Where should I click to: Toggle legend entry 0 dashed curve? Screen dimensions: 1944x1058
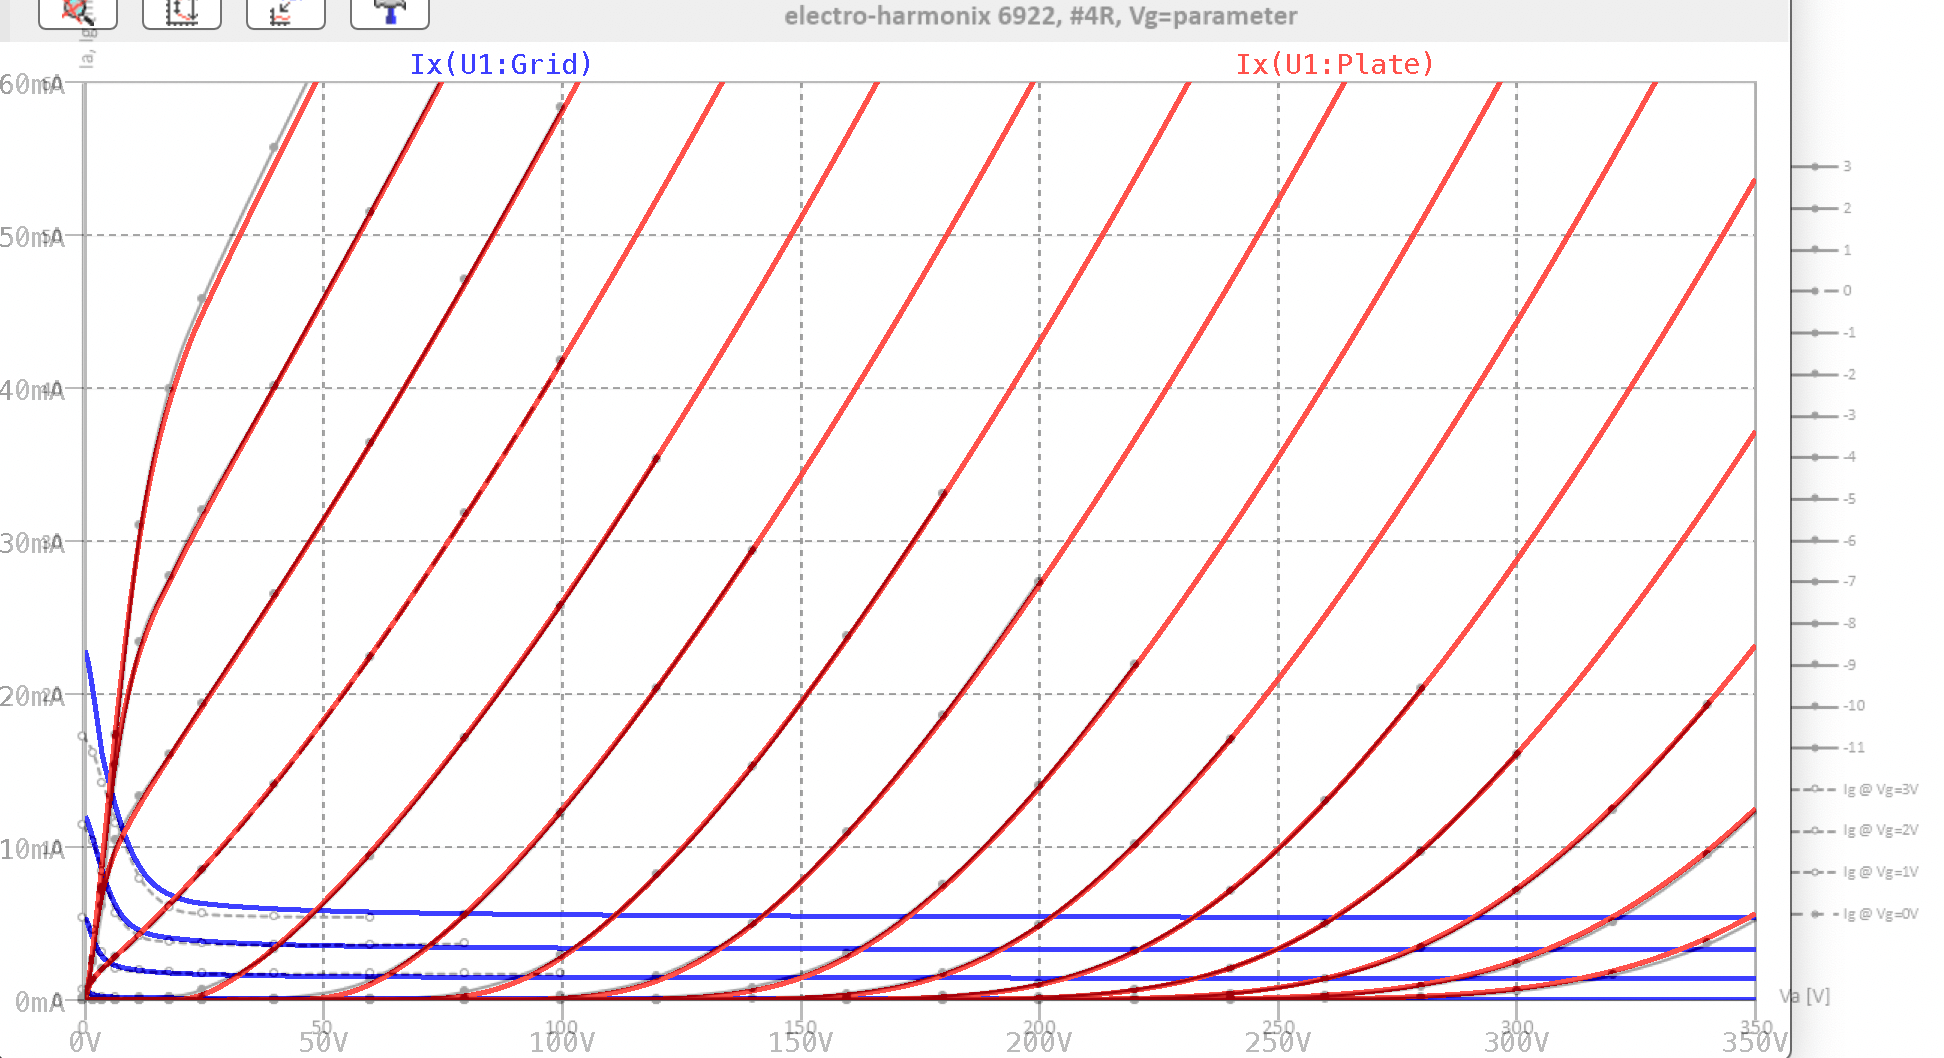tap(1822, 291)
